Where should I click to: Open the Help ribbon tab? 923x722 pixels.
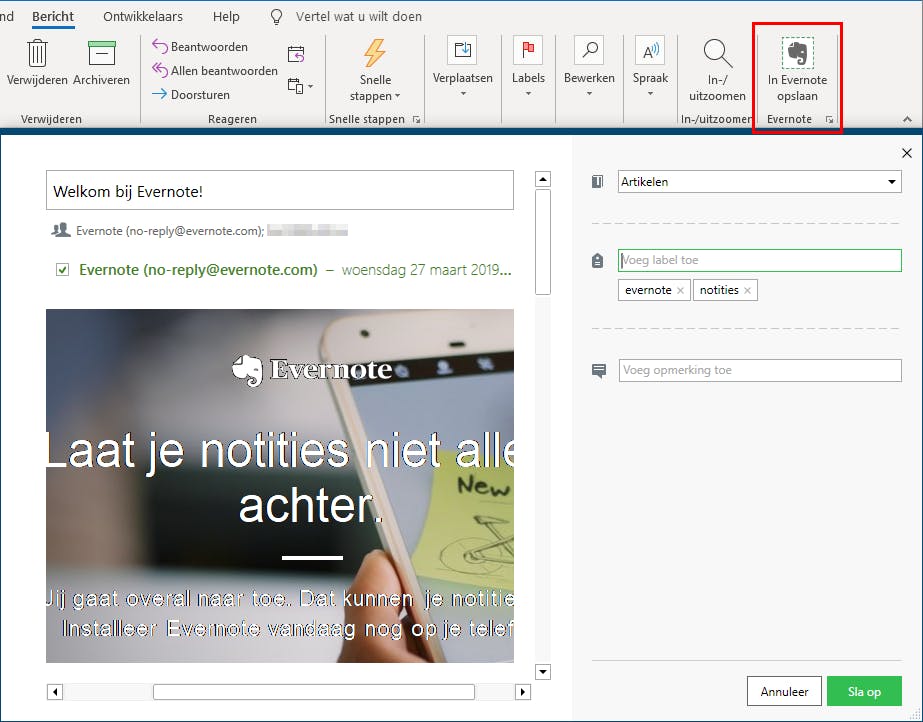pos(226,16)
